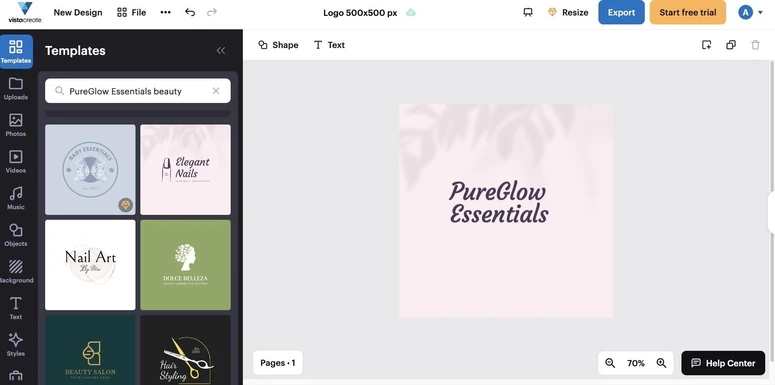Screen dimensions: 775x385
Task: Open the Text sidebar panel
Action: pyautogui.click(x=16, y=308)
